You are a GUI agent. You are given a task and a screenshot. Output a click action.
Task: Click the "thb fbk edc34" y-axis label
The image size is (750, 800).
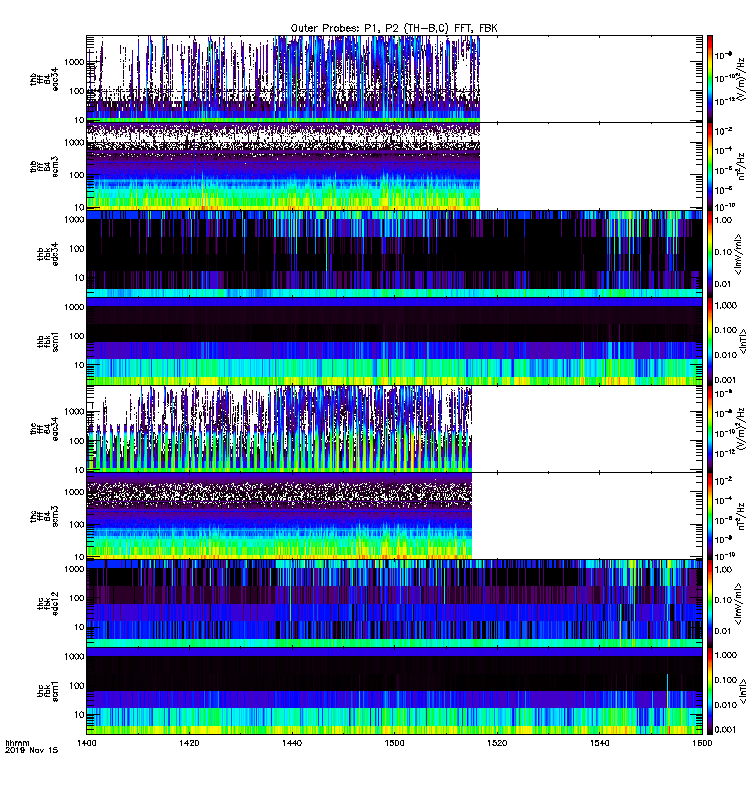[x=48, y=254]
